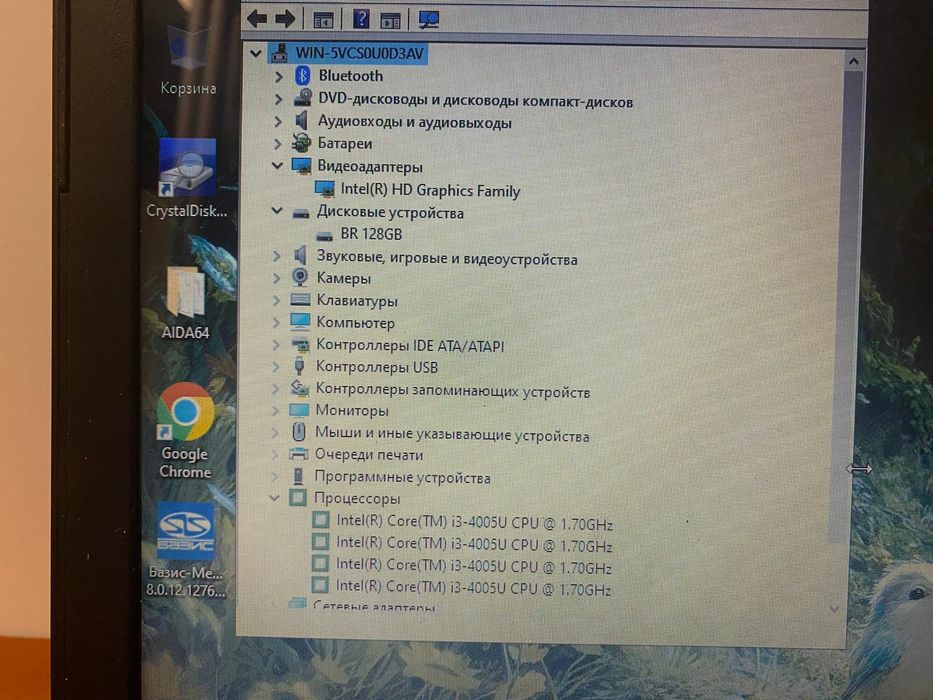
Task: Open the CrystalDisk desktop shortcut
Action: 187,179
